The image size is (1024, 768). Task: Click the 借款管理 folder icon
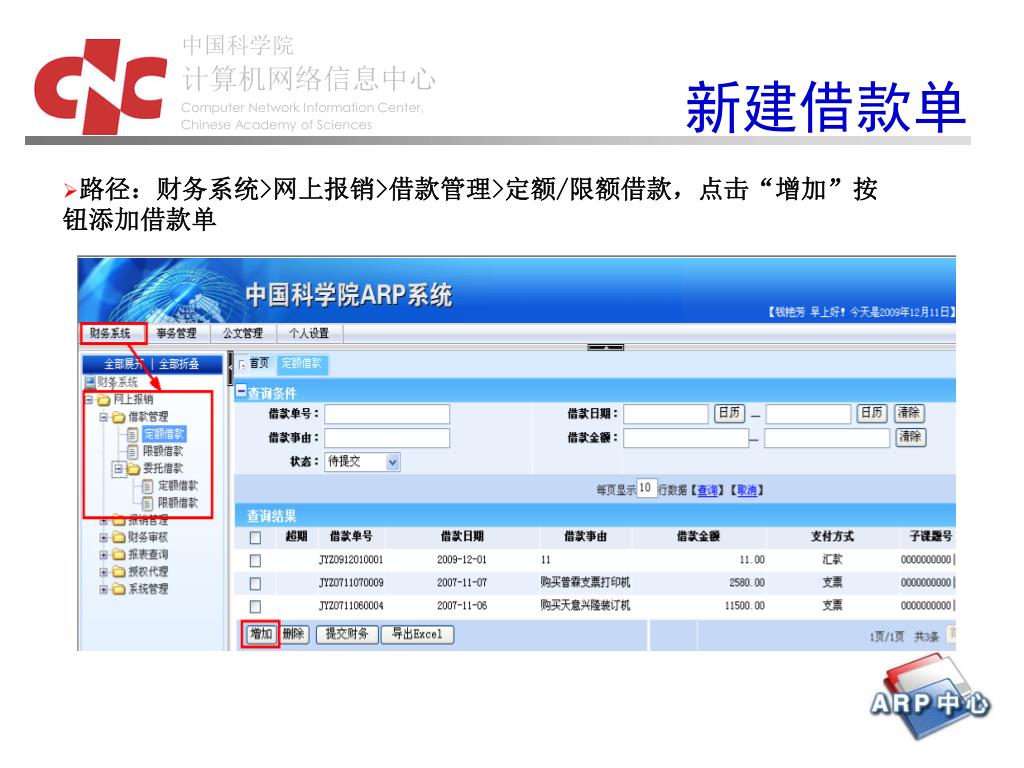click(x=118, y=417)
